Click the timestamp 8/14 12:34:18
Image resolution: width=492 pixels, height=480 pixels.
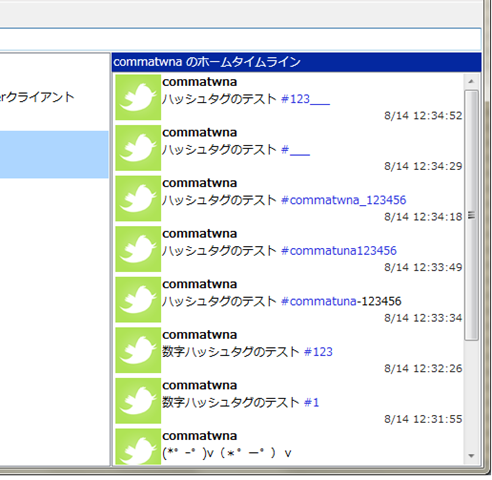click(423, 217)
